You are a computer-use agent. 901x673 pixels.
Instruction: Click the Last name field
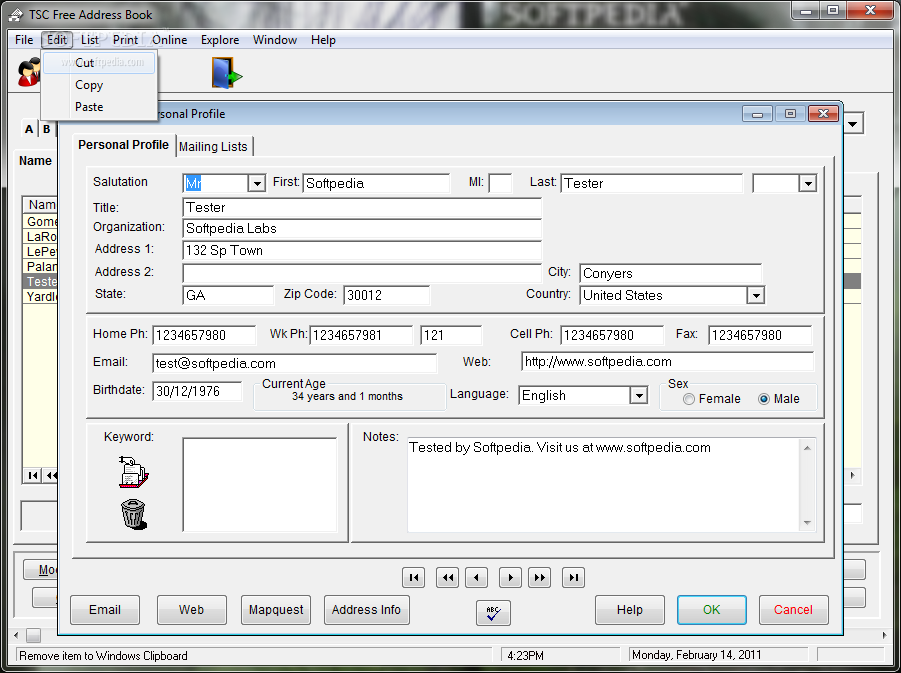(652, 183)
